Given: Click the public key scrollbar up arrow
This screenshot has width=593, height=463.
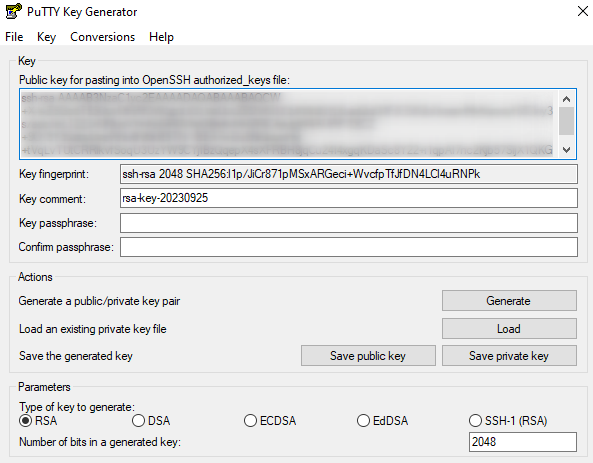Looking at the screenshot, I should 566,99.
